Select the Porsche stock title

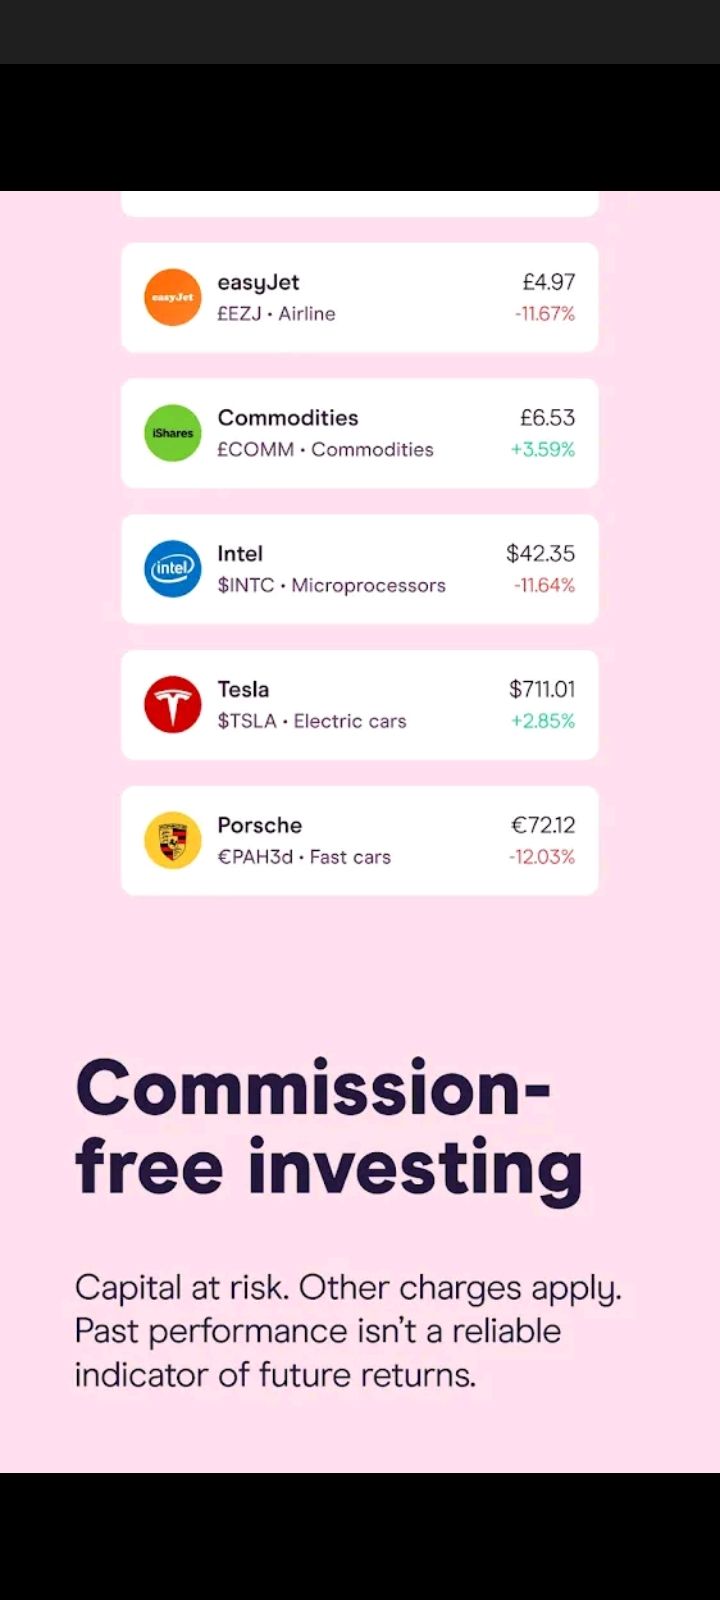[260, 825]
